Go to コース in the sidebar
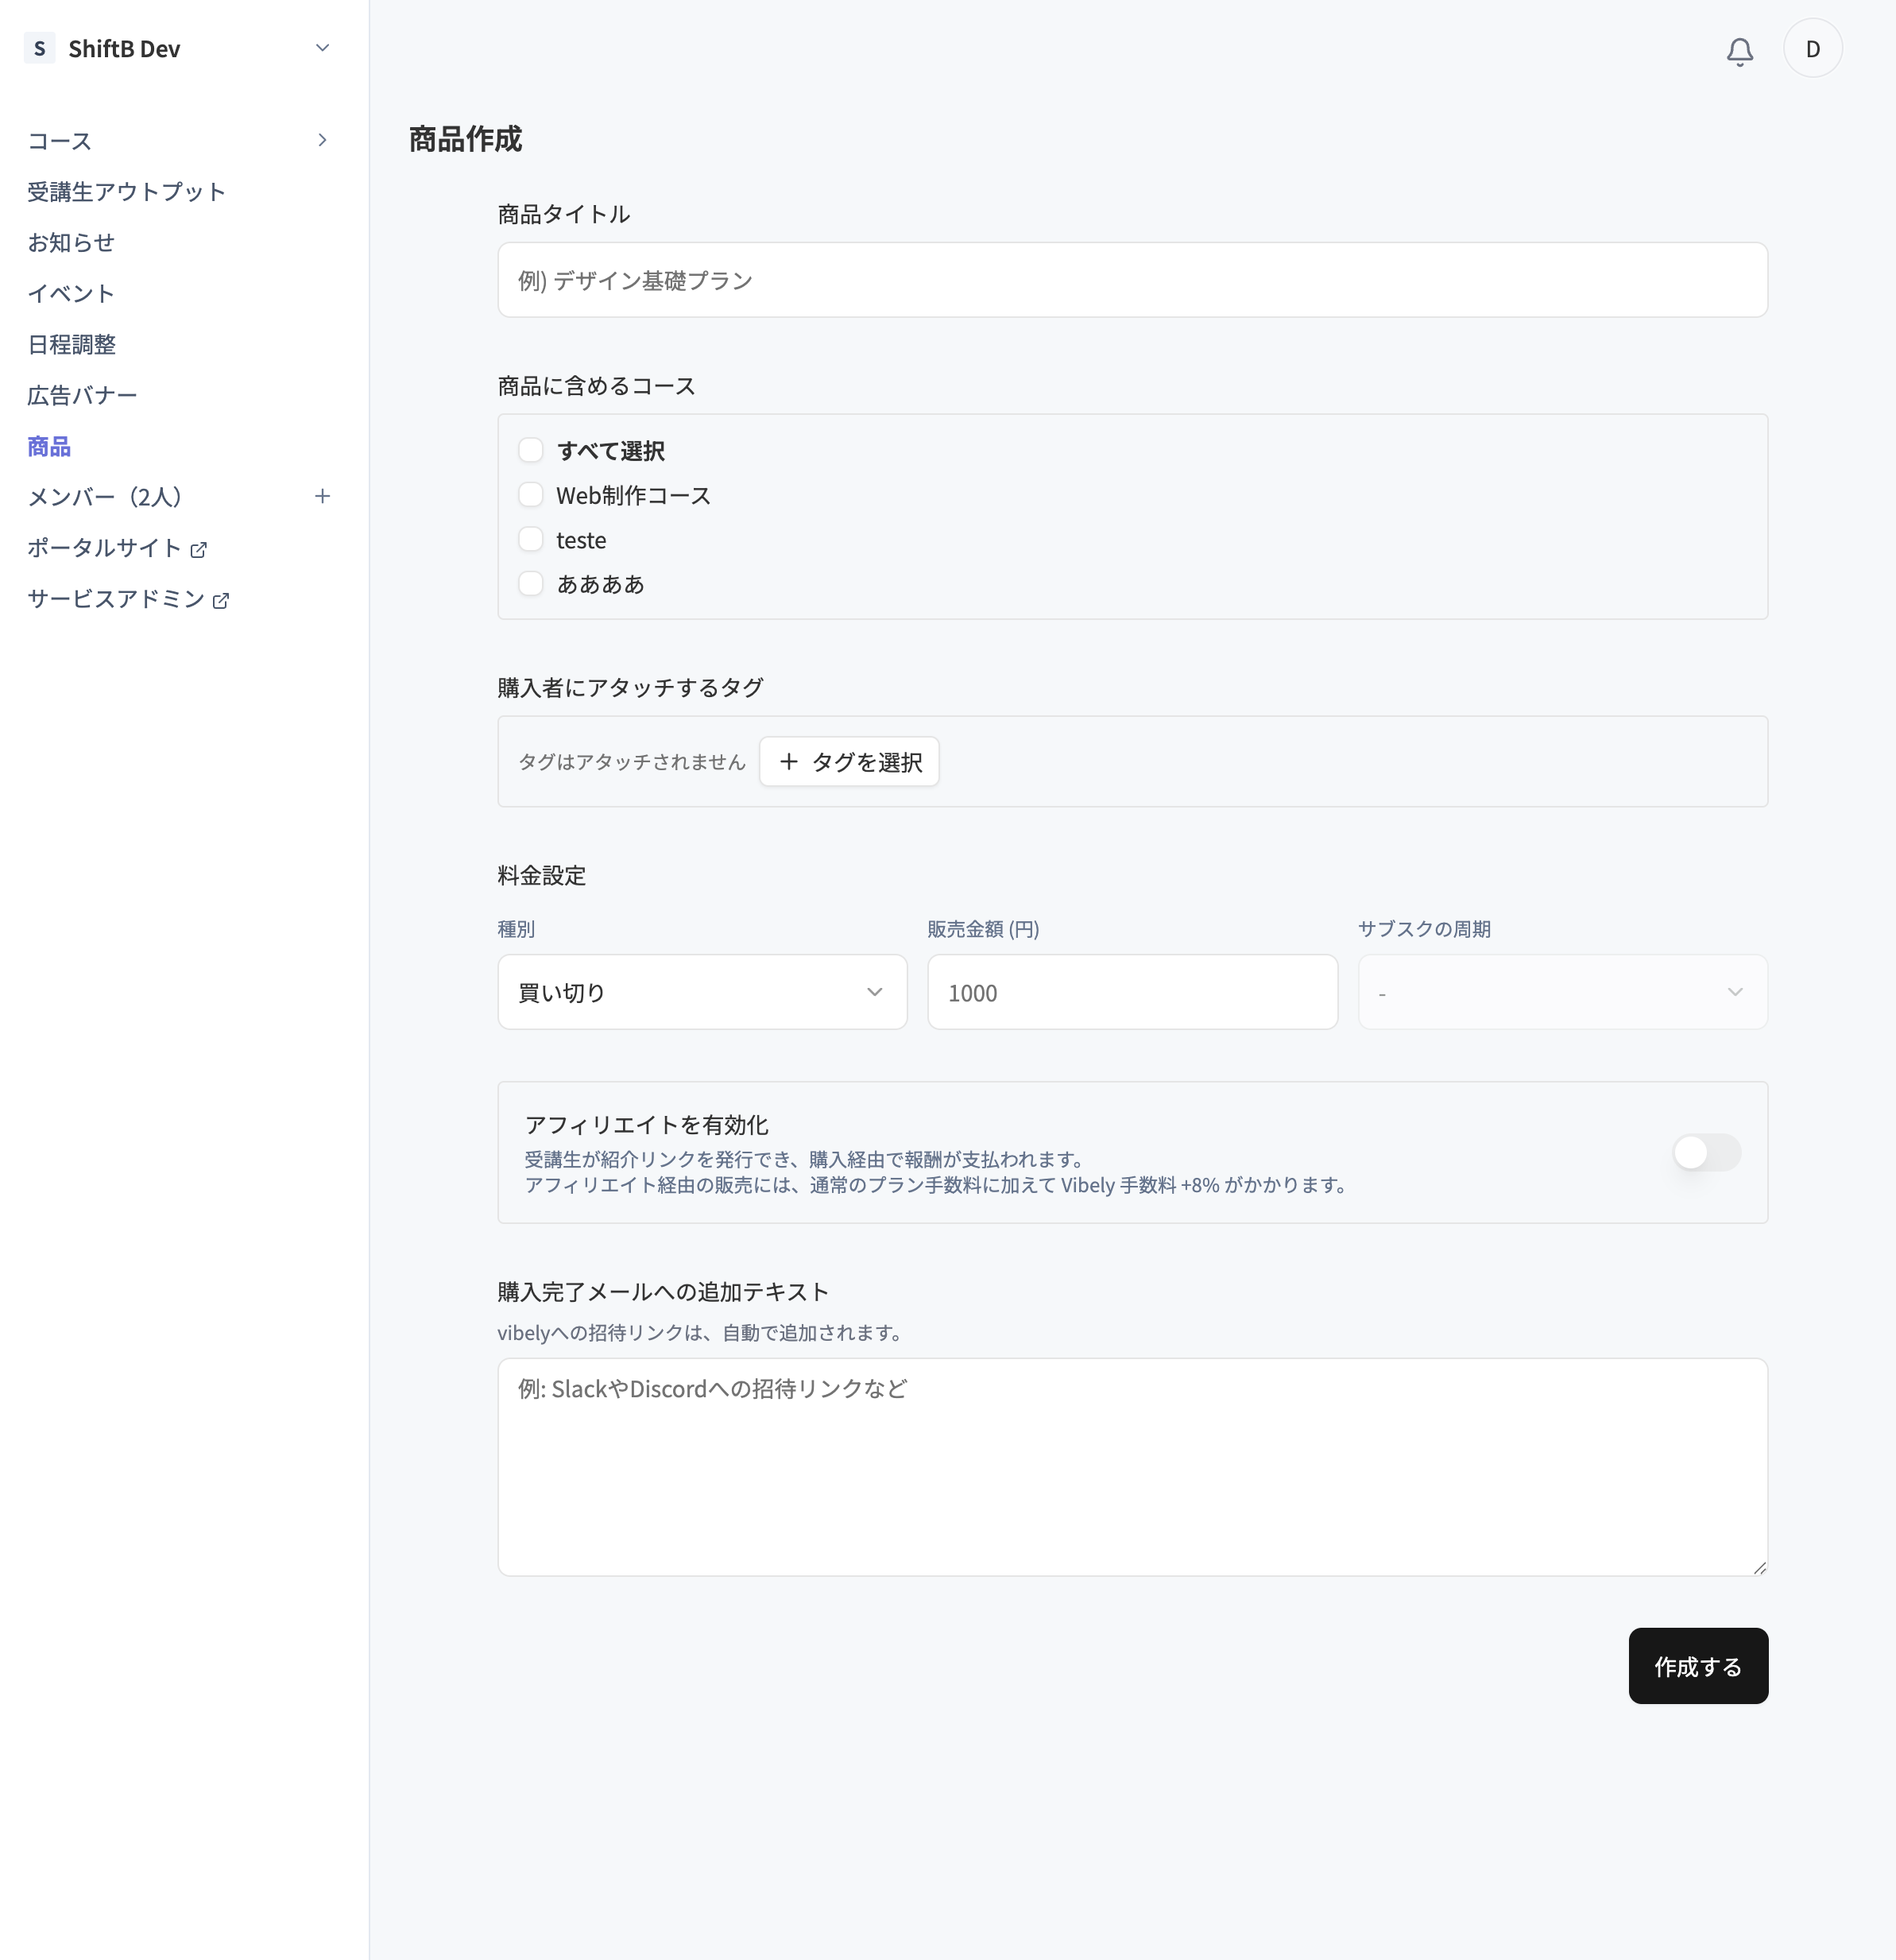 (60, 141)
